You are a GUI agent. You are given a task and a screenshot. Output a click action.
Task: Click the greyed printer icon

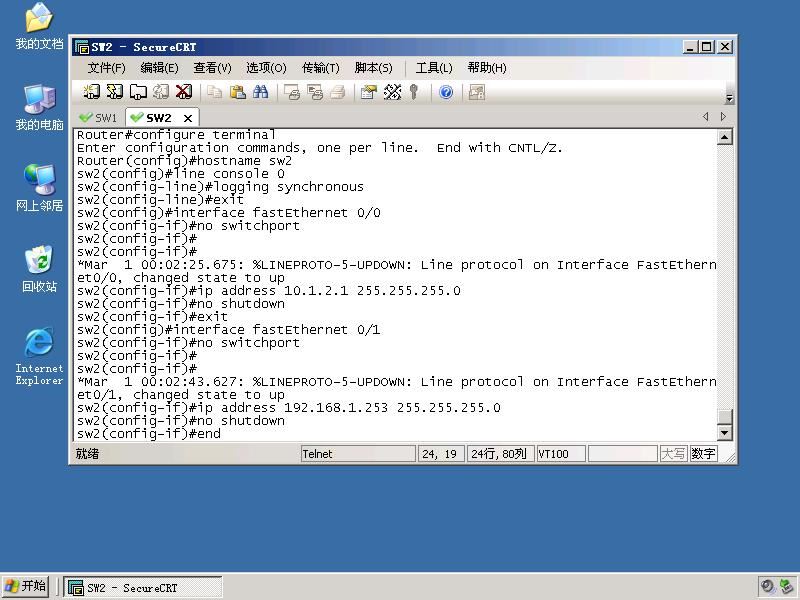point(338,92)
